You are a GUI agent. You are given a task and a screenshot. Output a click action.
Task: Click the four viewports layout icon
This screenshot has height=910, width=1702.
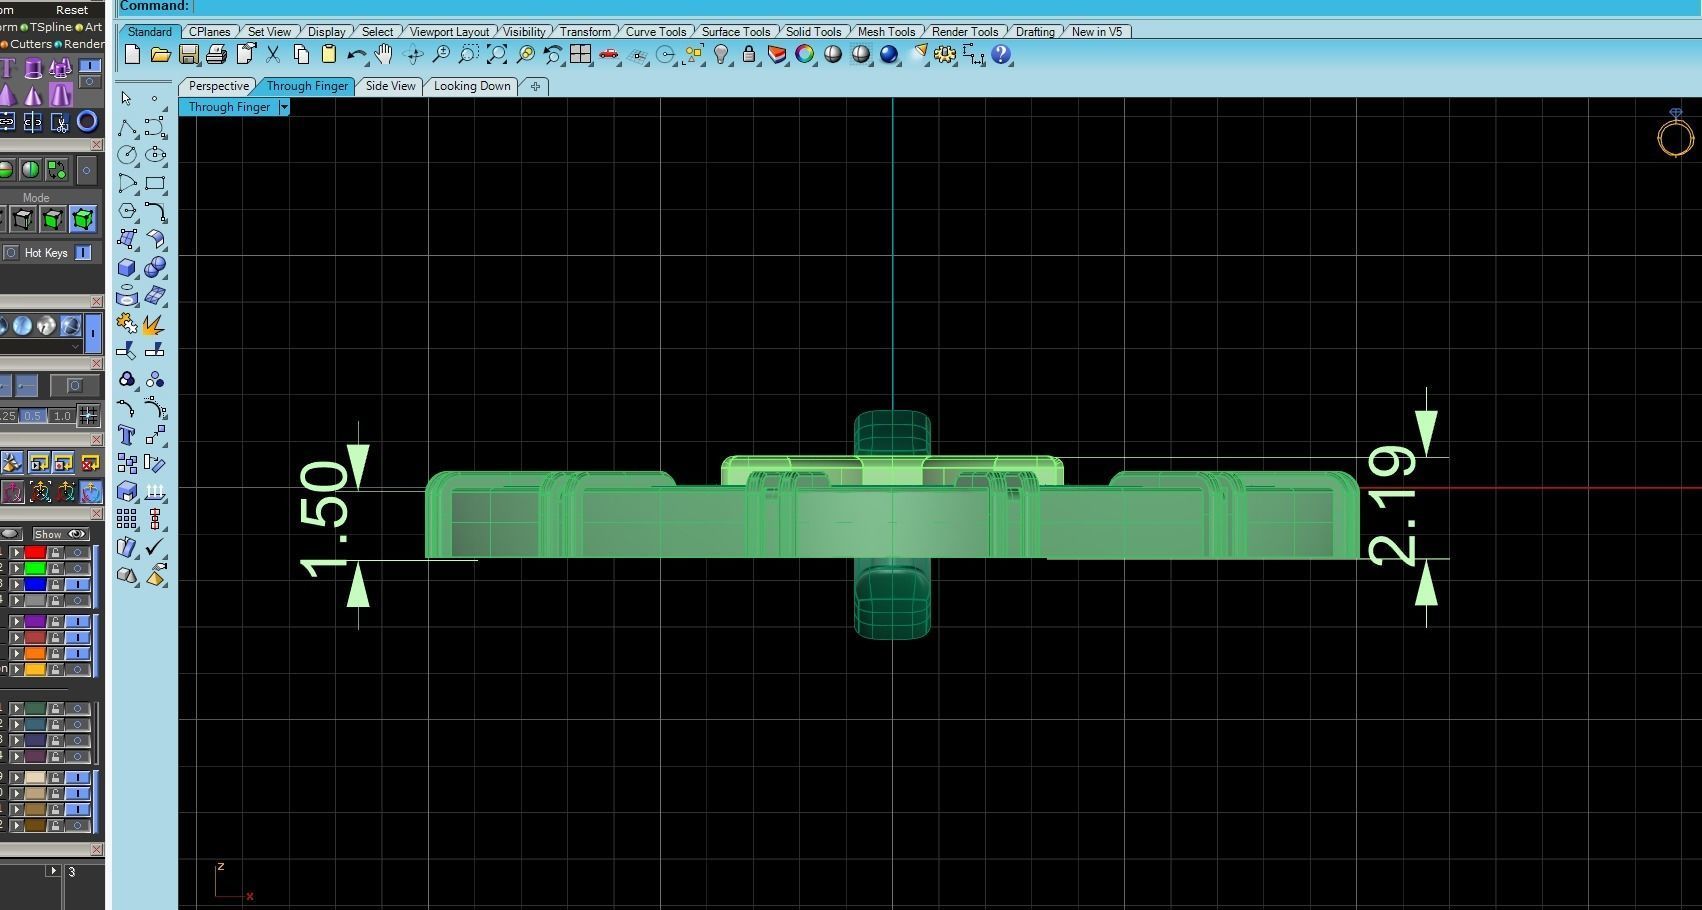[x=580, y=55]
